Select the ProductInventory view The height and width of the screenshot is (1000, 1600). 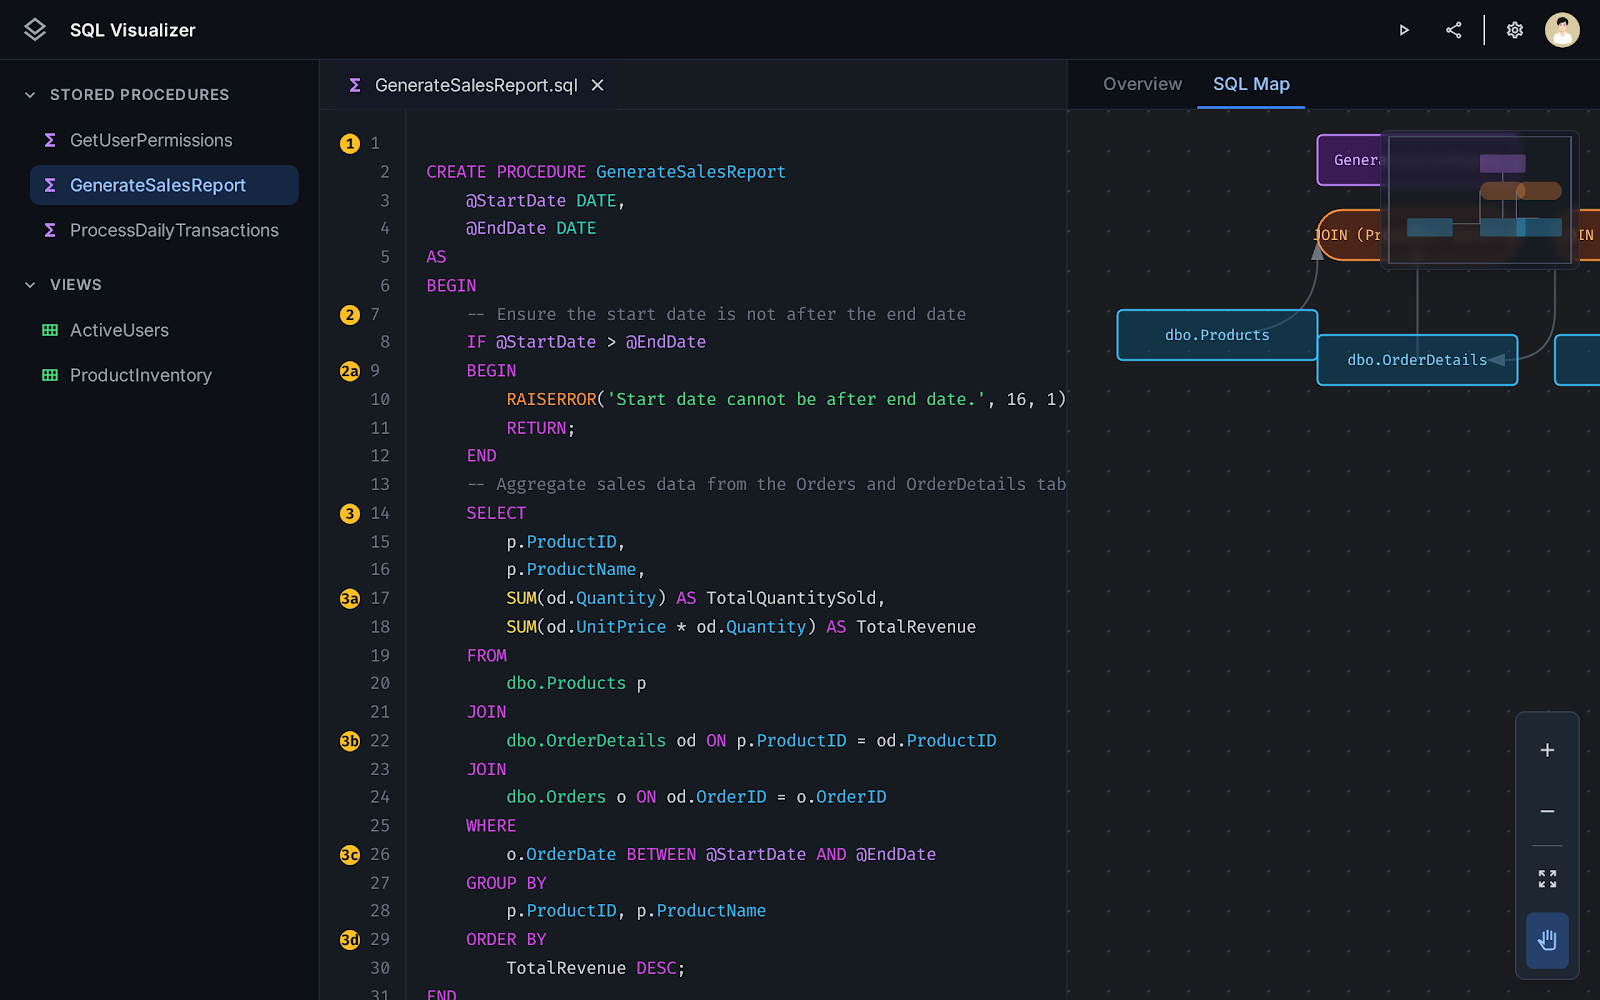[141, 375]
